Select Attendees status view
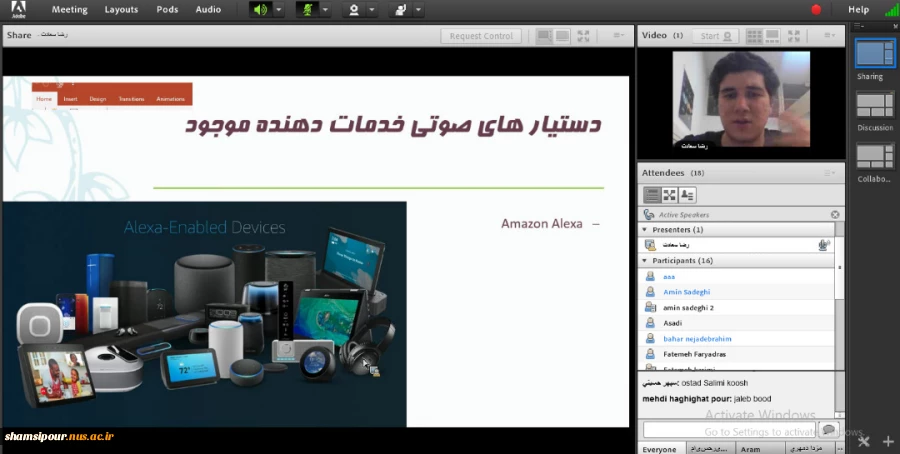 click(687, 195)
